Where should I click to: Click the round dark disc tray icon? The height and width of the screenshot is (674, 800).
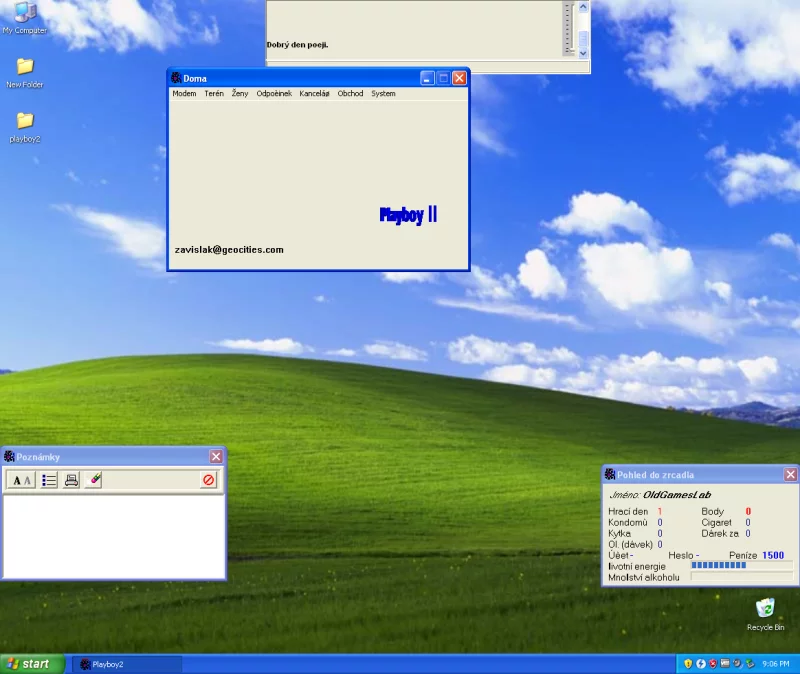tap(738, 664)
